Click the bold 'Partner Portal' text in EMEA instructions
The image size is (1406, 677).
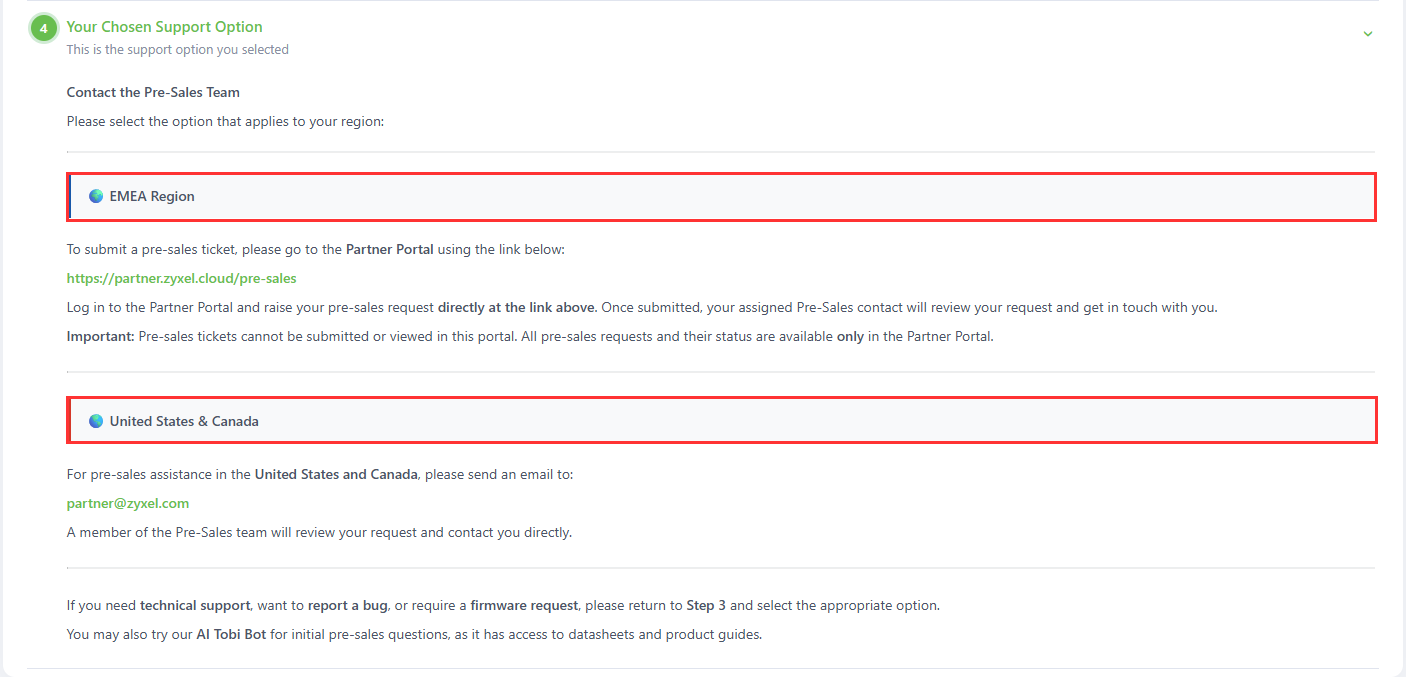pos(390,249)
